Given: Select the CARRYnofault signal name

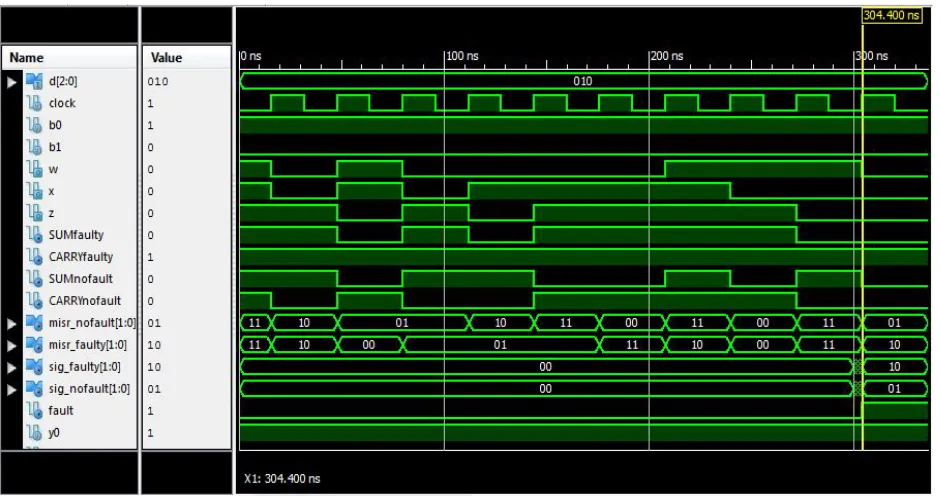Looking at the screenshot, I should pos(85,300).
